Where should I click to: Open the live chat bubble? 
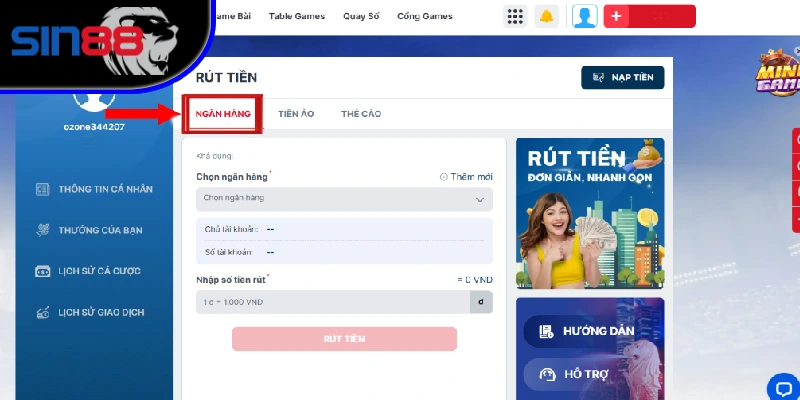pos(783,387)
